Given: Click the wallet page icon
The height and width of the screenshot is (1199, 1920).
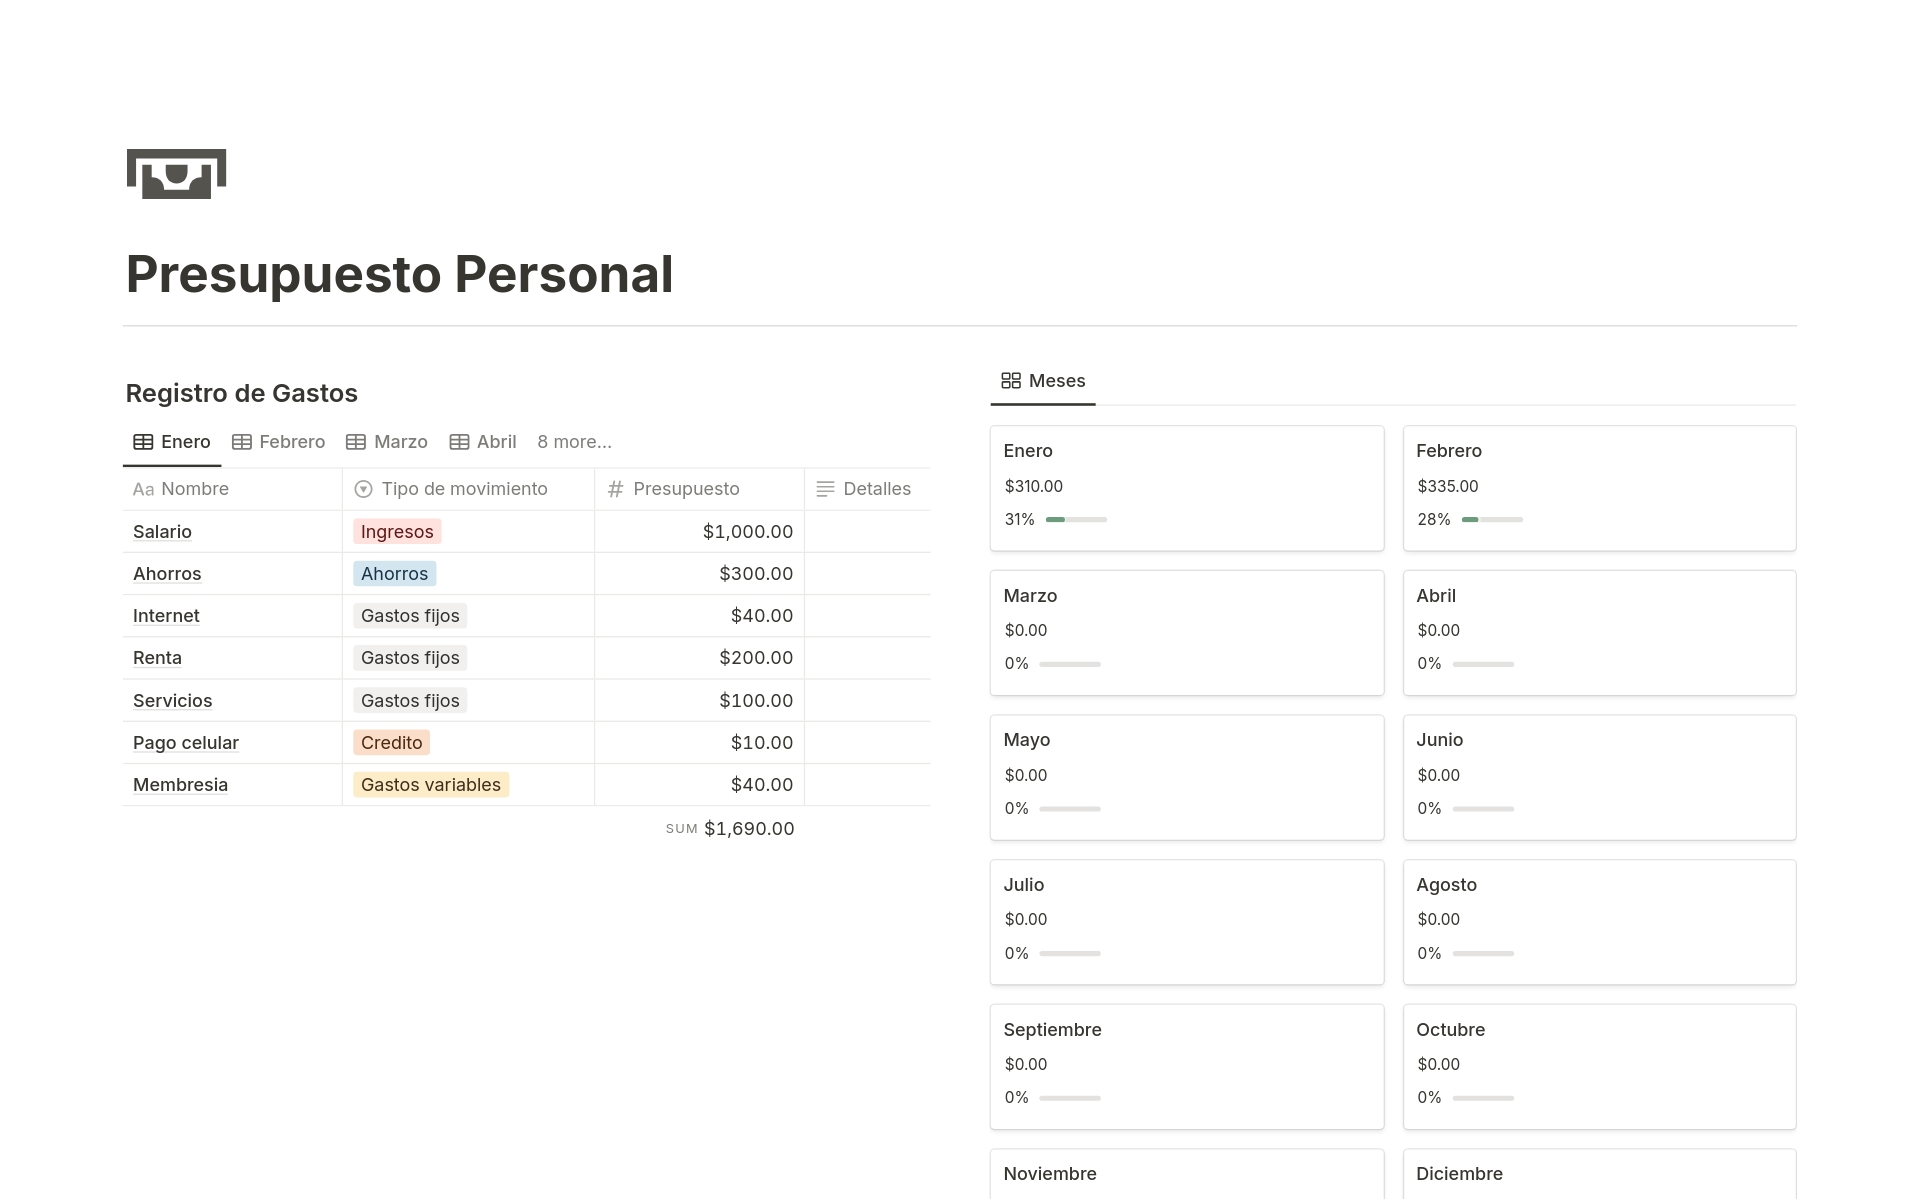Looking at the screenshot, I should (x=175, y=174).
